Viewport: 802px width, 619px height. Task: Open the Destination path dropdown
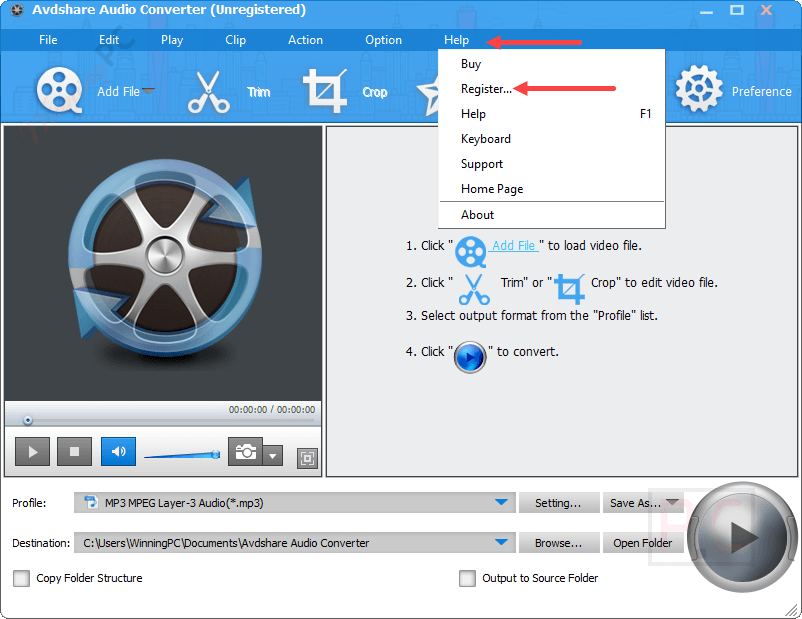[x=502, y=542]
